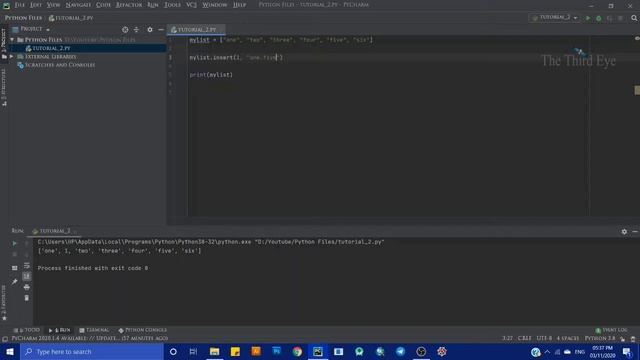Open Telegram from taskbar
Image resolution: width=640 pixels, height=360 pixels.
pyautogui.click(x=400, y=351)
